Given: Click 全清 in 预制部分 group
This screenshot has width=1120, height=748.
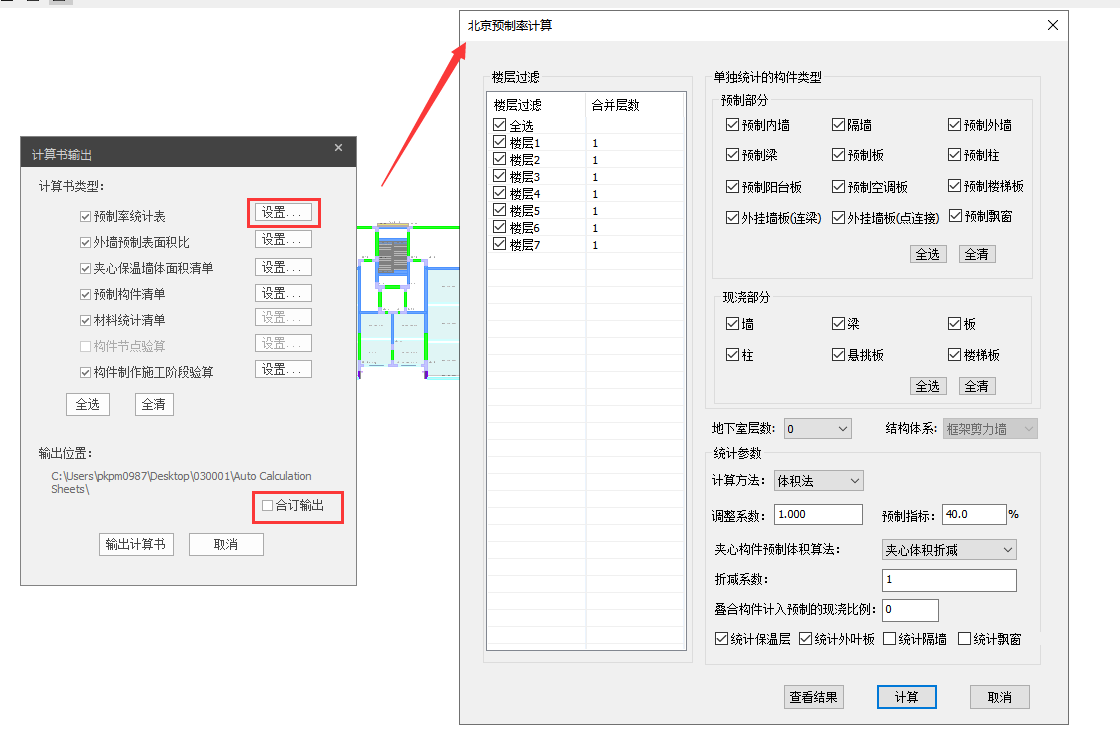Looking at the screenshot, I should [x=976, y=254].
